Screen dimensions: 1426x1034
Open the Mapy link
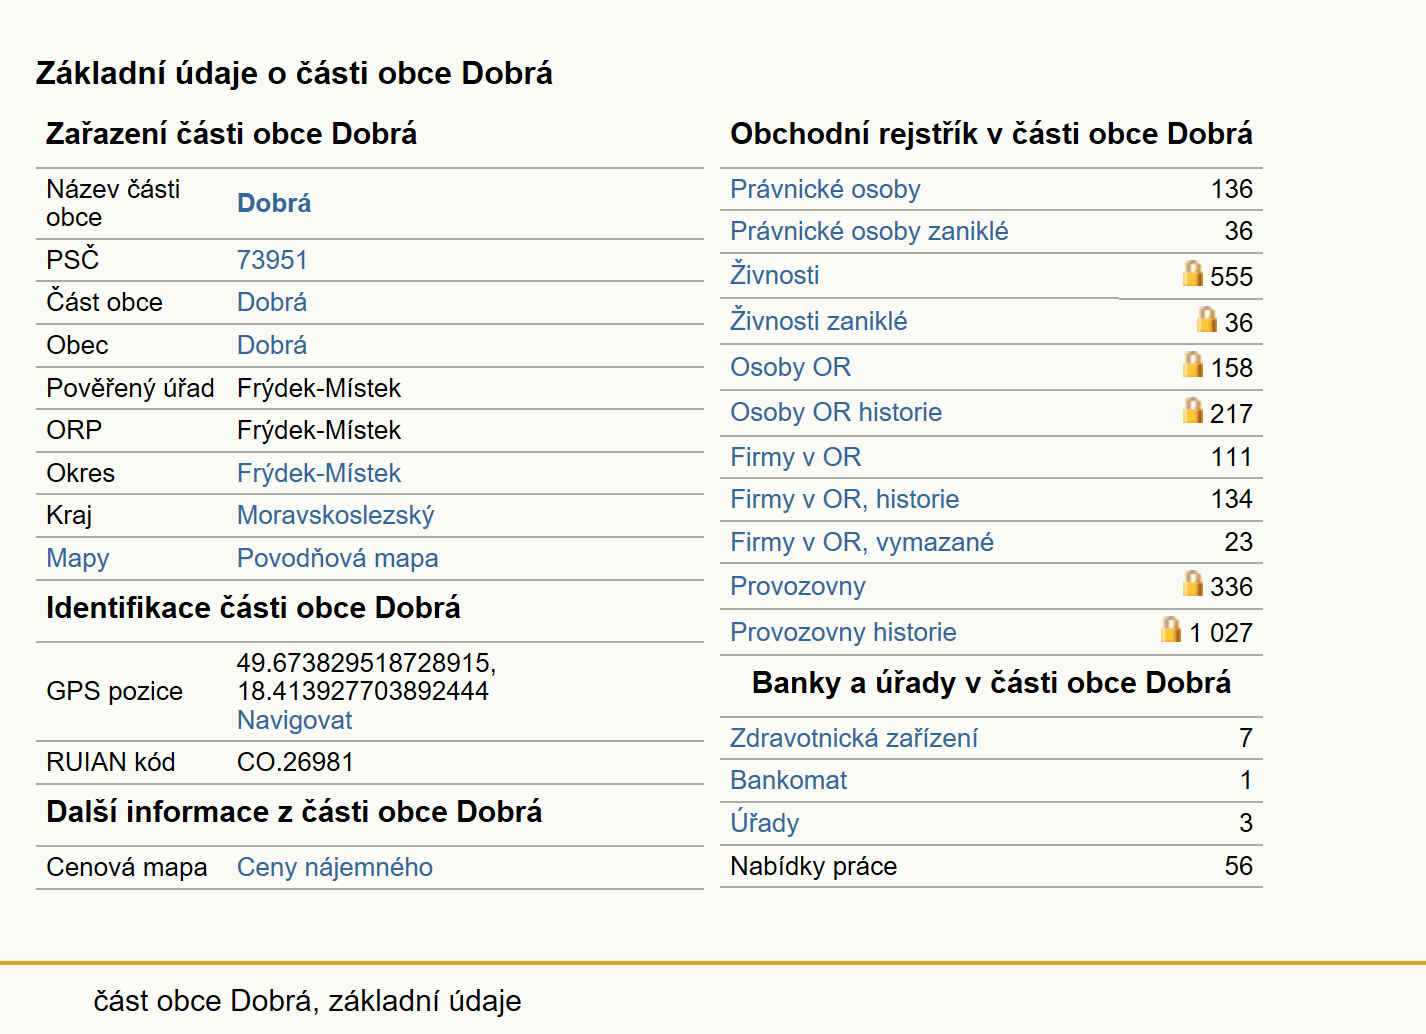point(78,558)
